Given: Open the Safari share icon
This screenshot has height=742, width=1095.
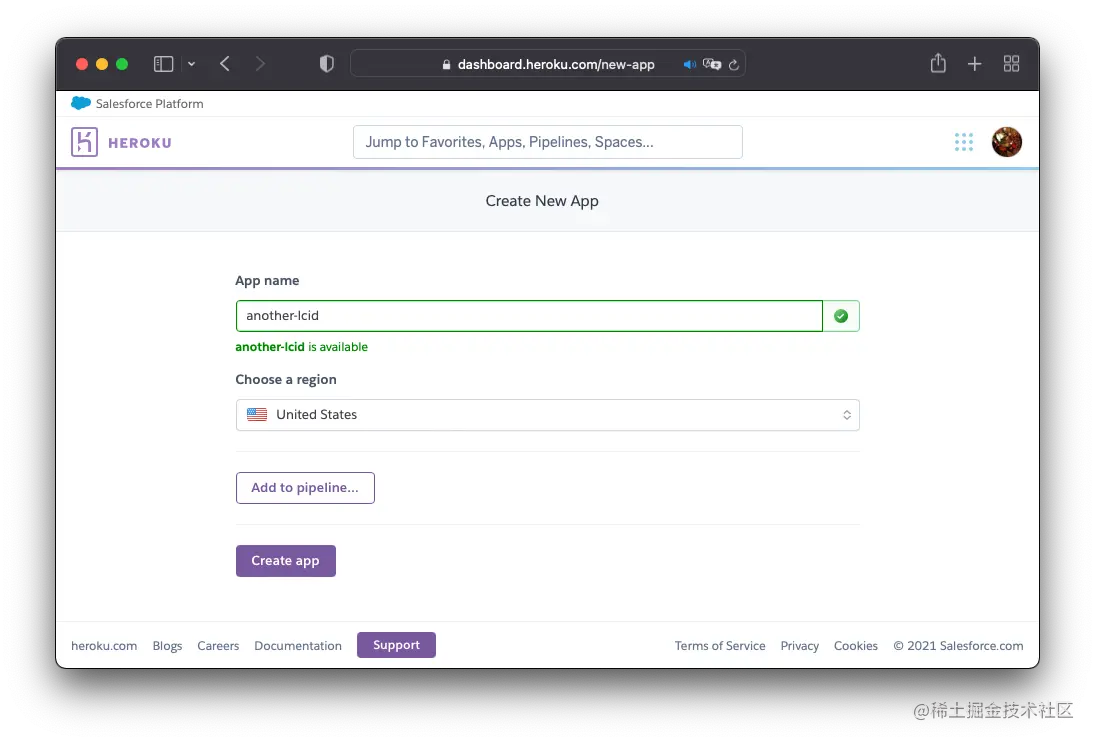Looking at the screenshot, I should 938,63.
